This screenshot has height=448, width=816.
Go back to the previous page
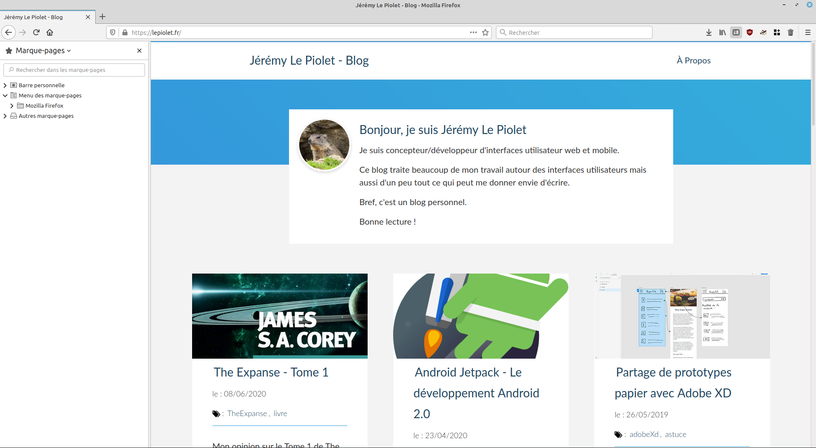[8, 32]
